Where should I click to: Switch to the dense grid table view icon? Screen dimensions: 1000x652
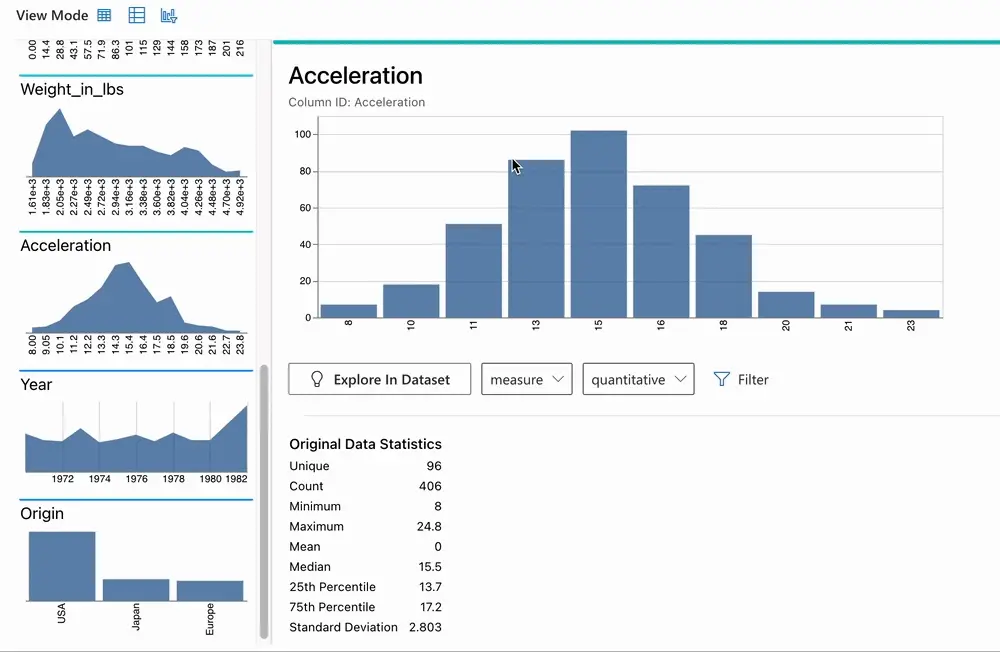pyautogui.click(x=104, y=16)
